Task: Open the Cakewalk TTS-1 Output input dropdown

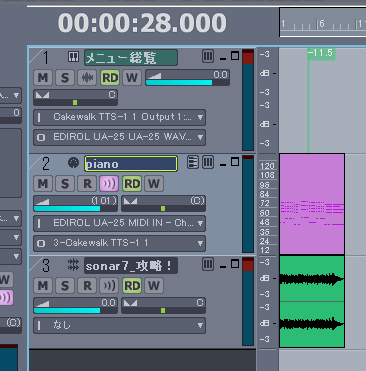Action: pyautogui.click(x=119, y=117)
